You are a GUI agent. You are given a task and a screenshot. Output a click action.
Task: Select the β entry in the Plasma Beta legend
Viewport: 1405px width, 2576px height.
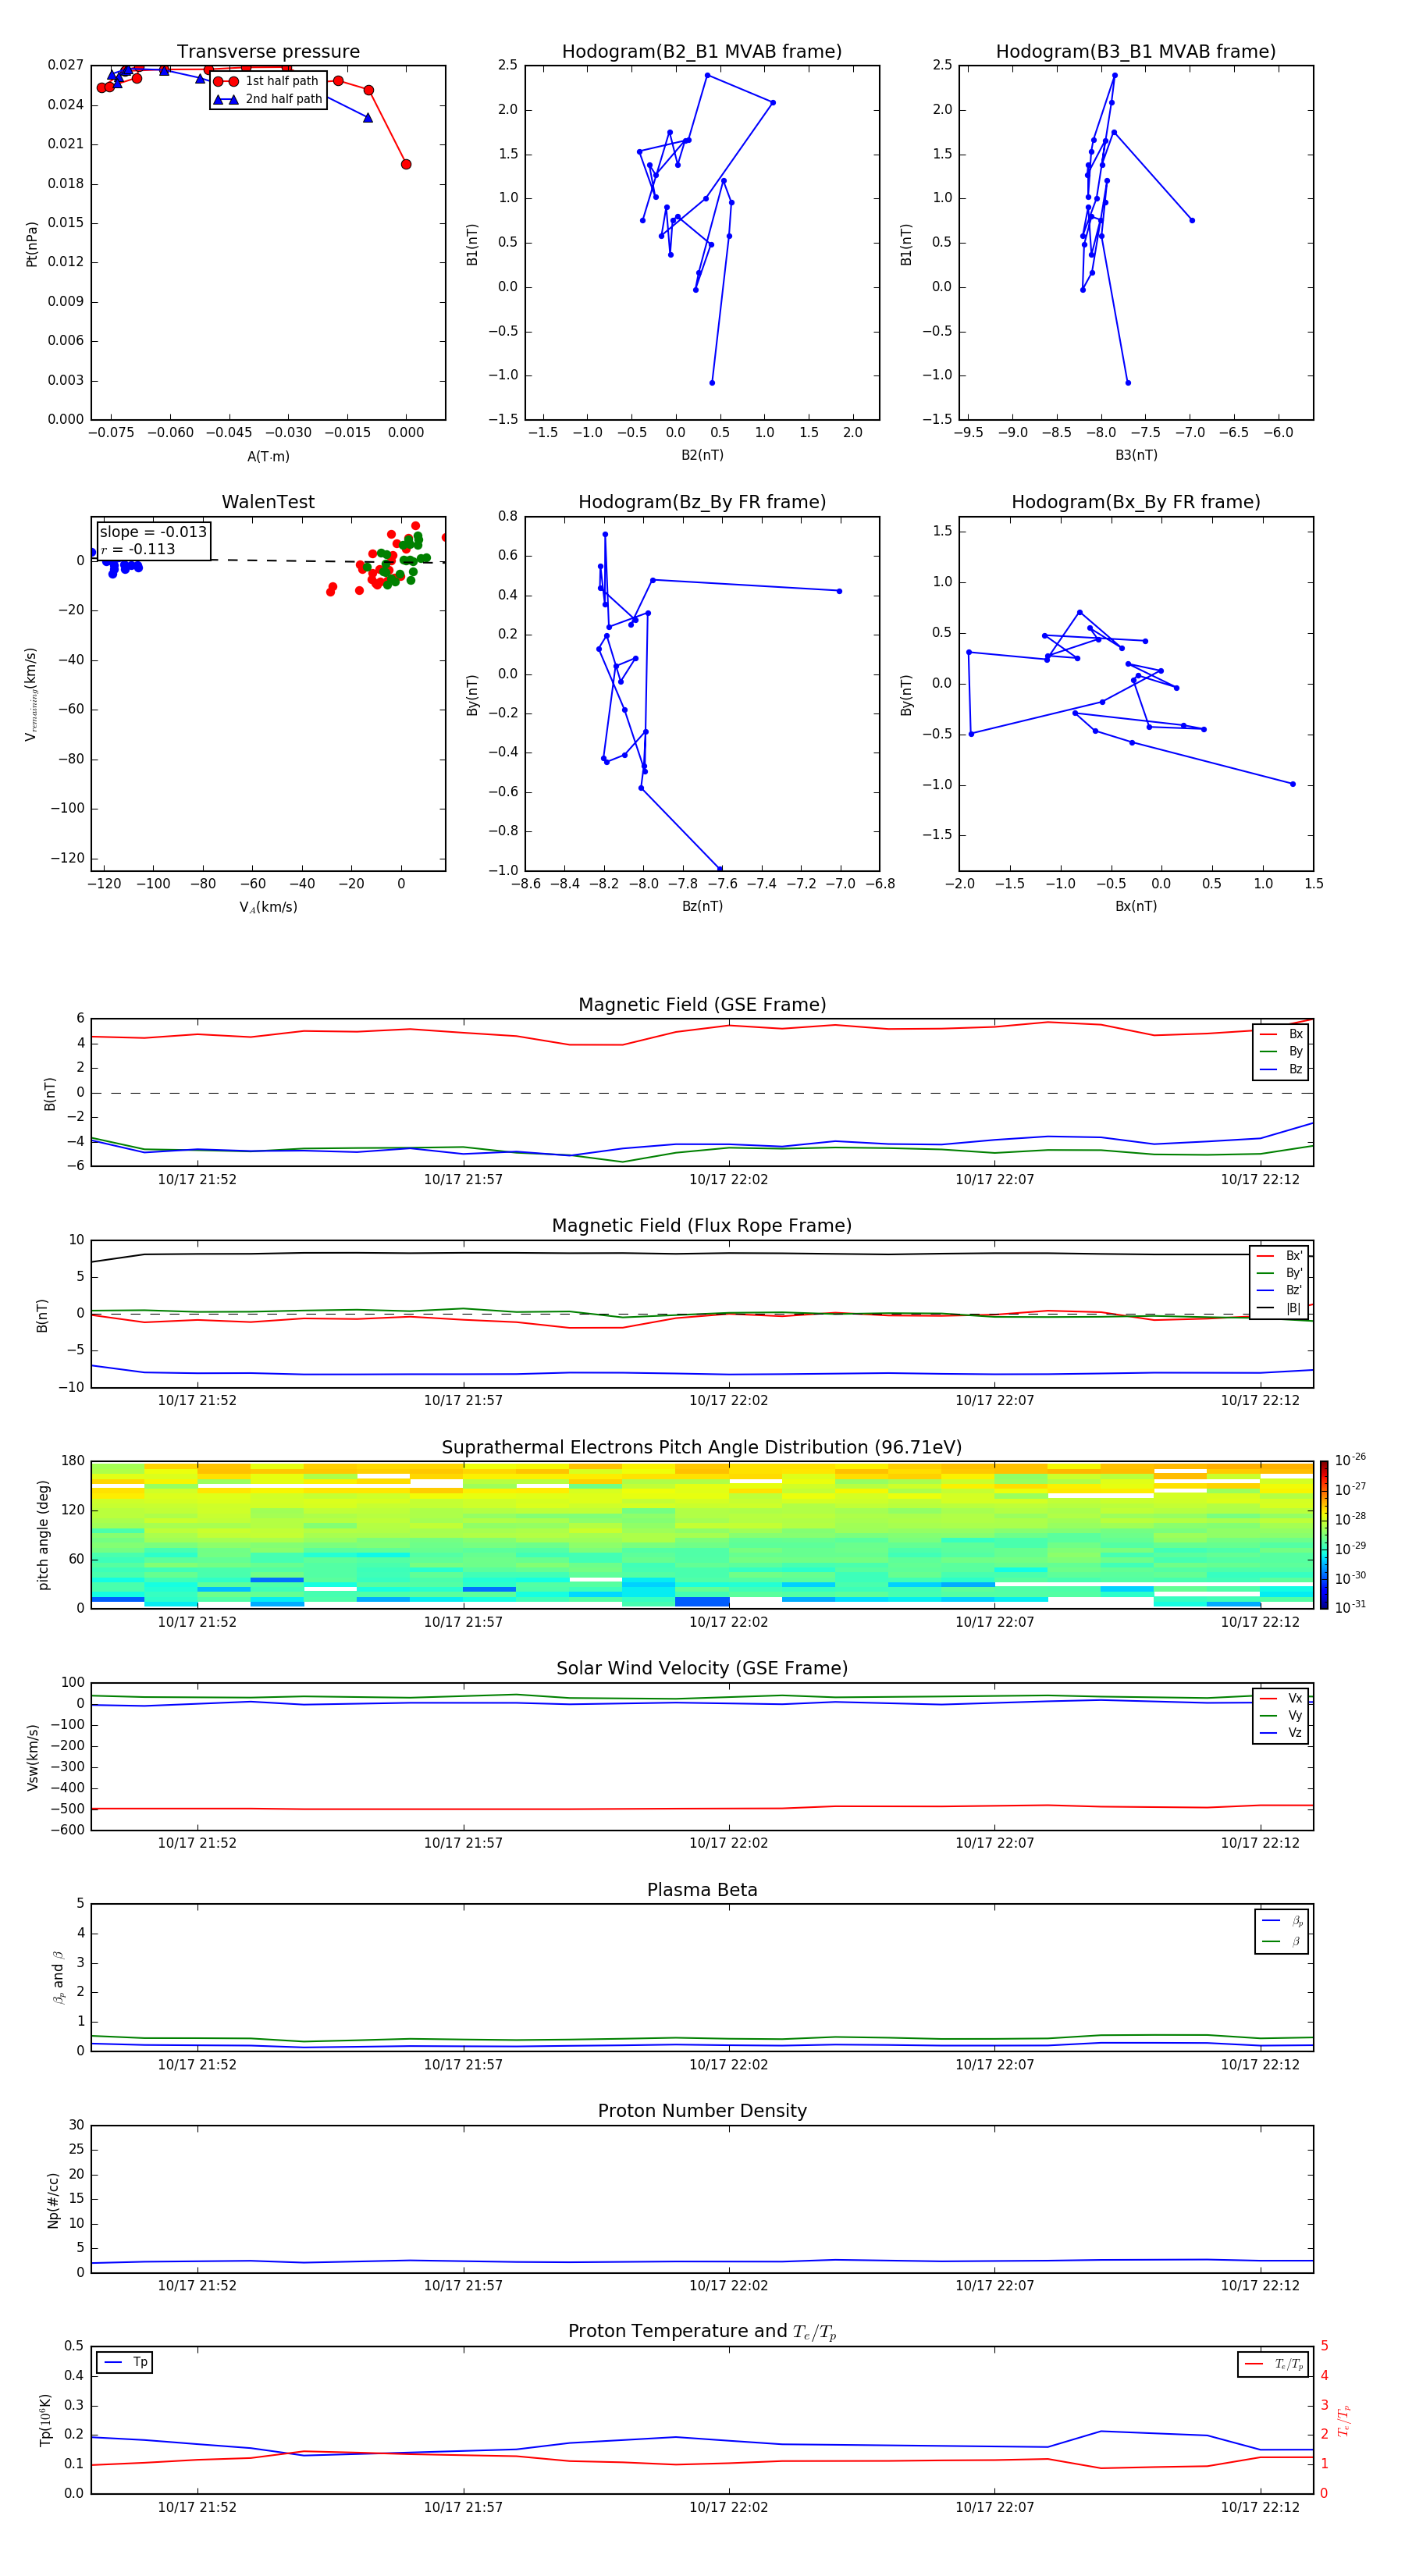(1282, 1941)
